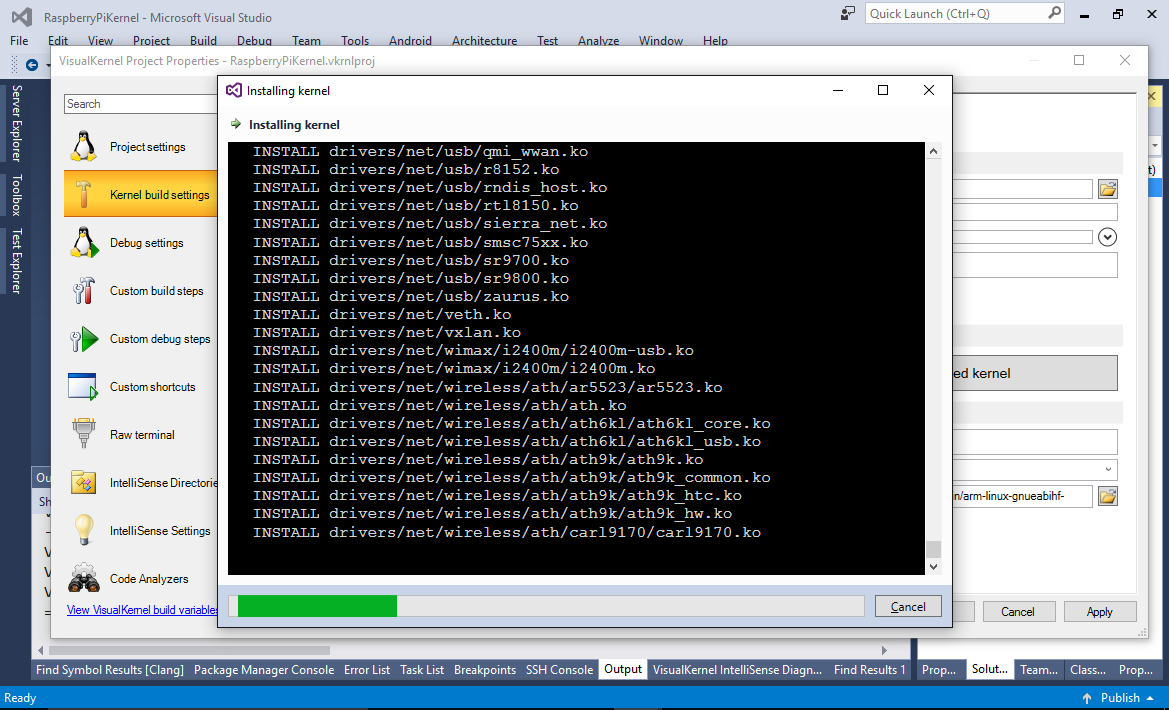The height and width of the screenshot is (710, 1169).
Task: Select Kernel build settings hammer icon
Action: tap(84, 195)
